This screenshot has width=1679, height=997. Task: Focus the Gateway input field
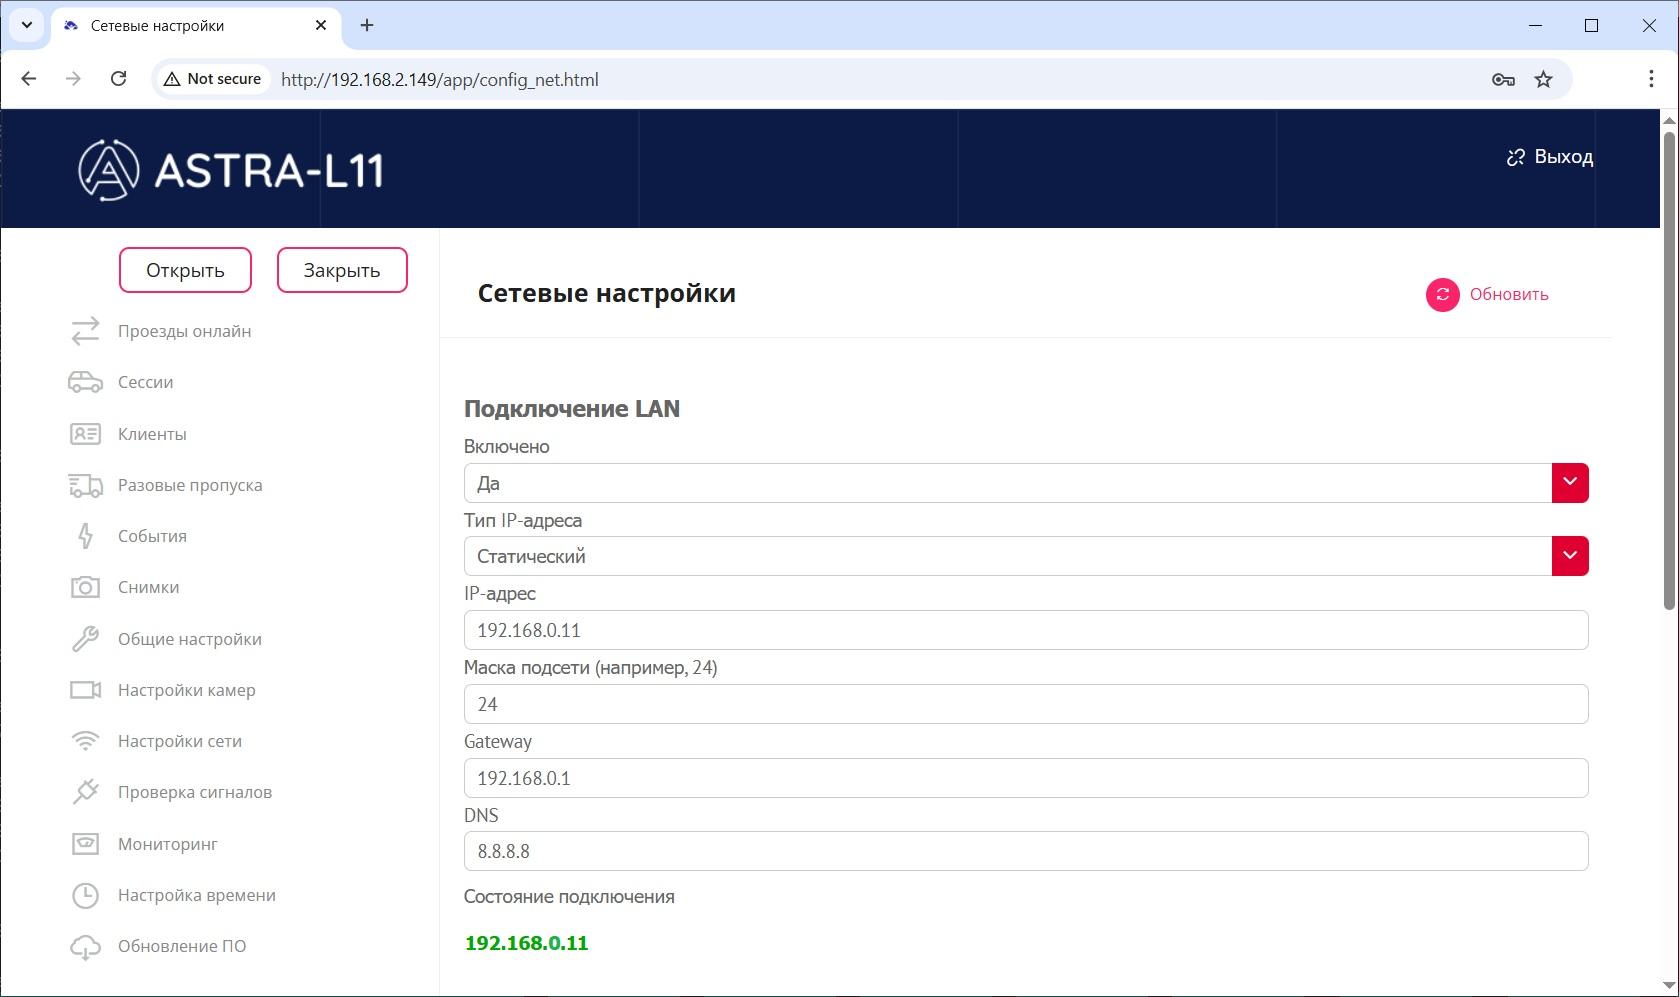coord(1026,778)
